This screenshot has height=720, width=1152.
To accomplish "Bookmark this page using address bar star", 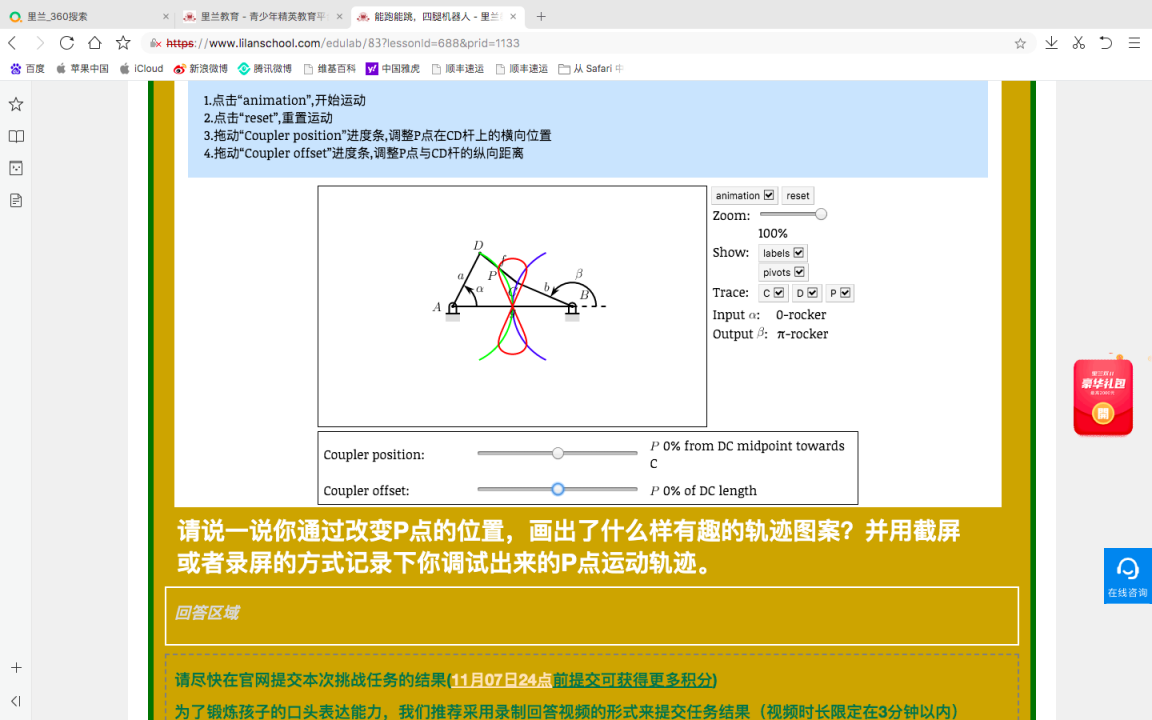I will click(x=1020, y=43).
